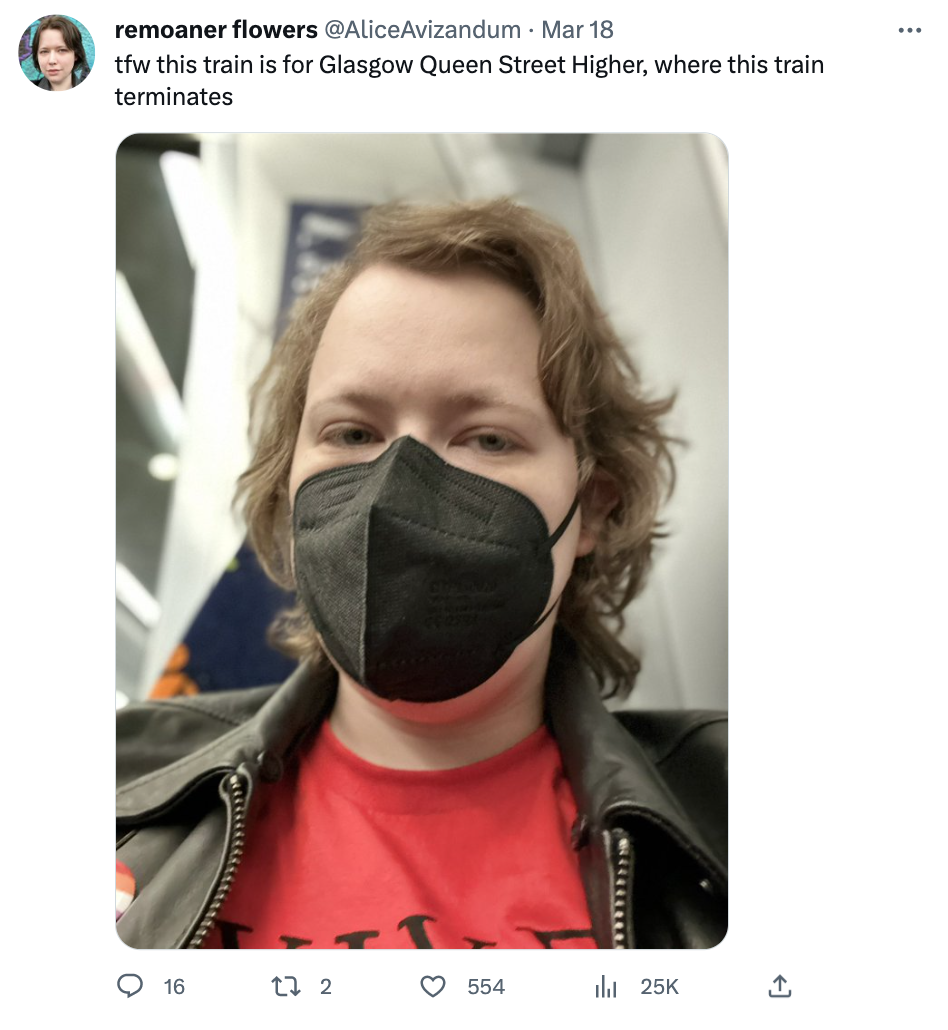Open the profile avatar picture
Viewport: 948px width, 1030px height.
coord(56,53)
